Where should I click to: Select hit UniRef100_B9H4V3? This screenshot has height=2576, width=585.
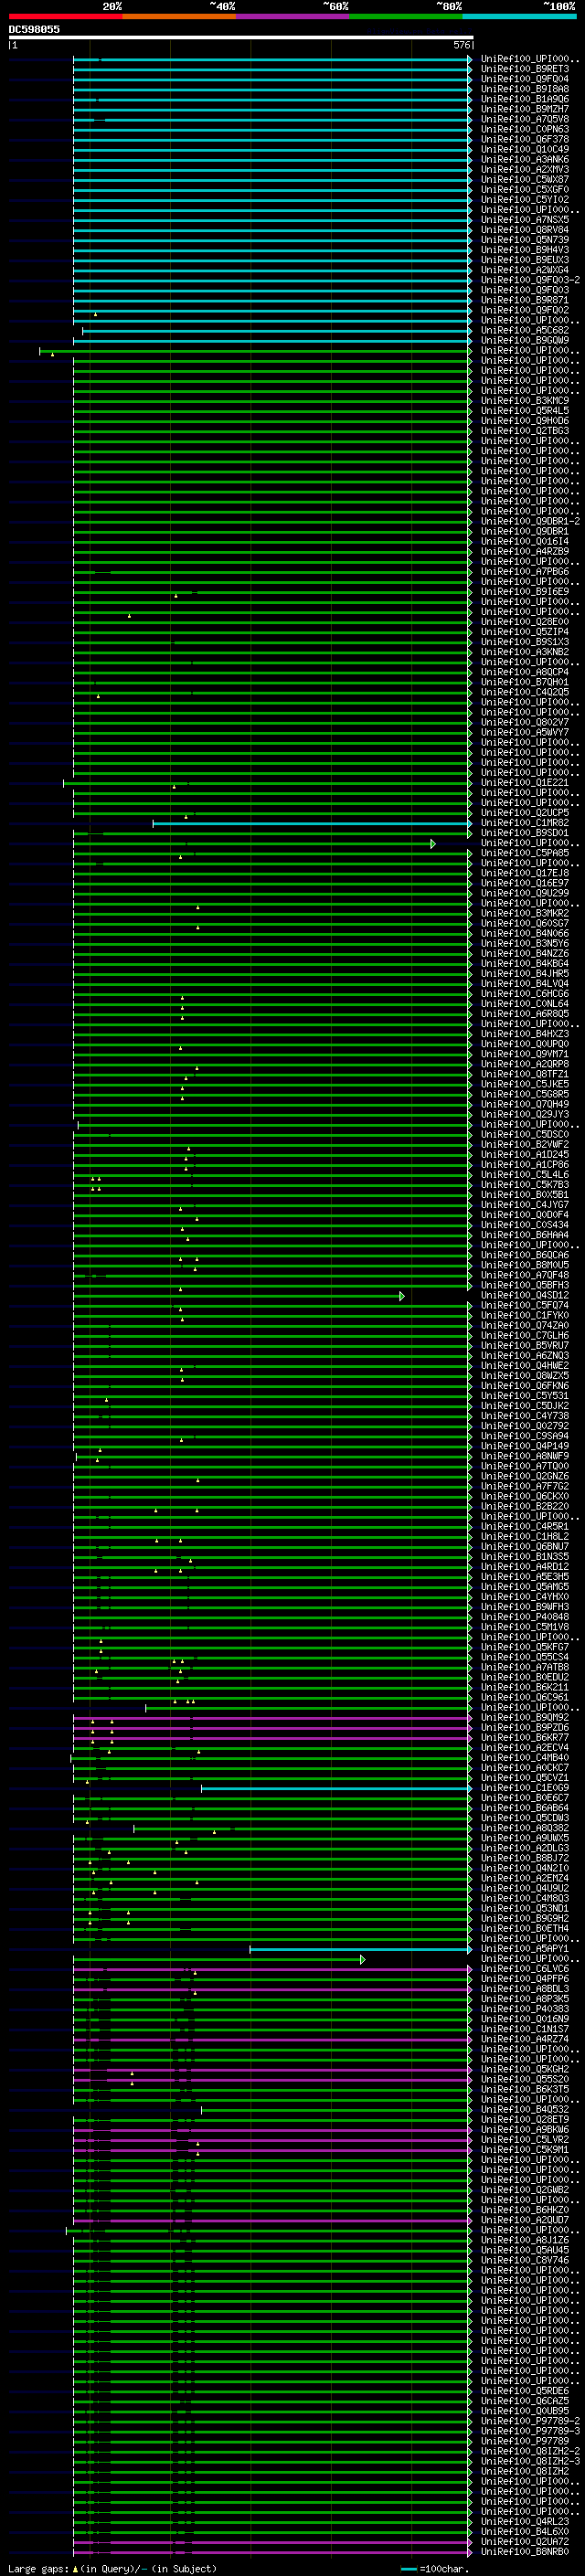click(x=525, y=250)
